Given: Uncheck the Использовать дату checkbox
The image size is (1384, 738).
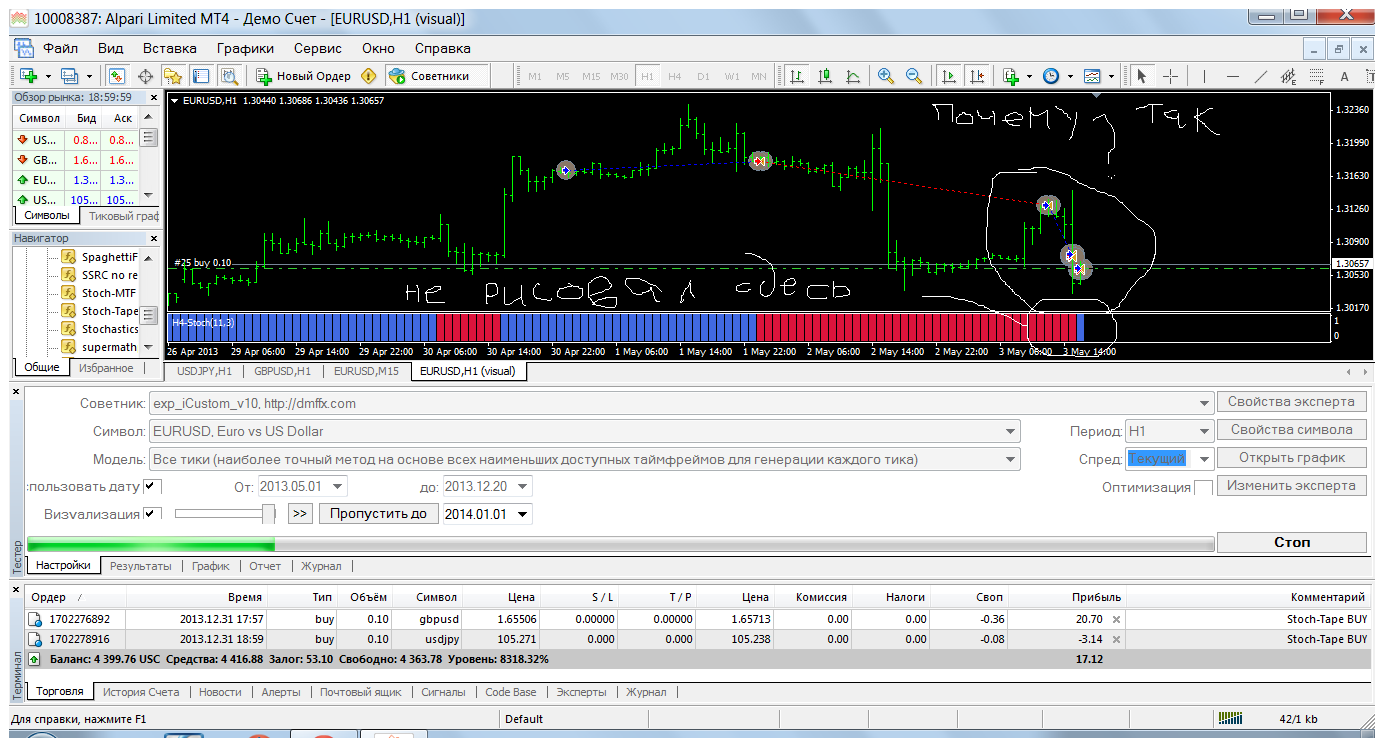Looking at the screenshot, I should pos(153,486).
